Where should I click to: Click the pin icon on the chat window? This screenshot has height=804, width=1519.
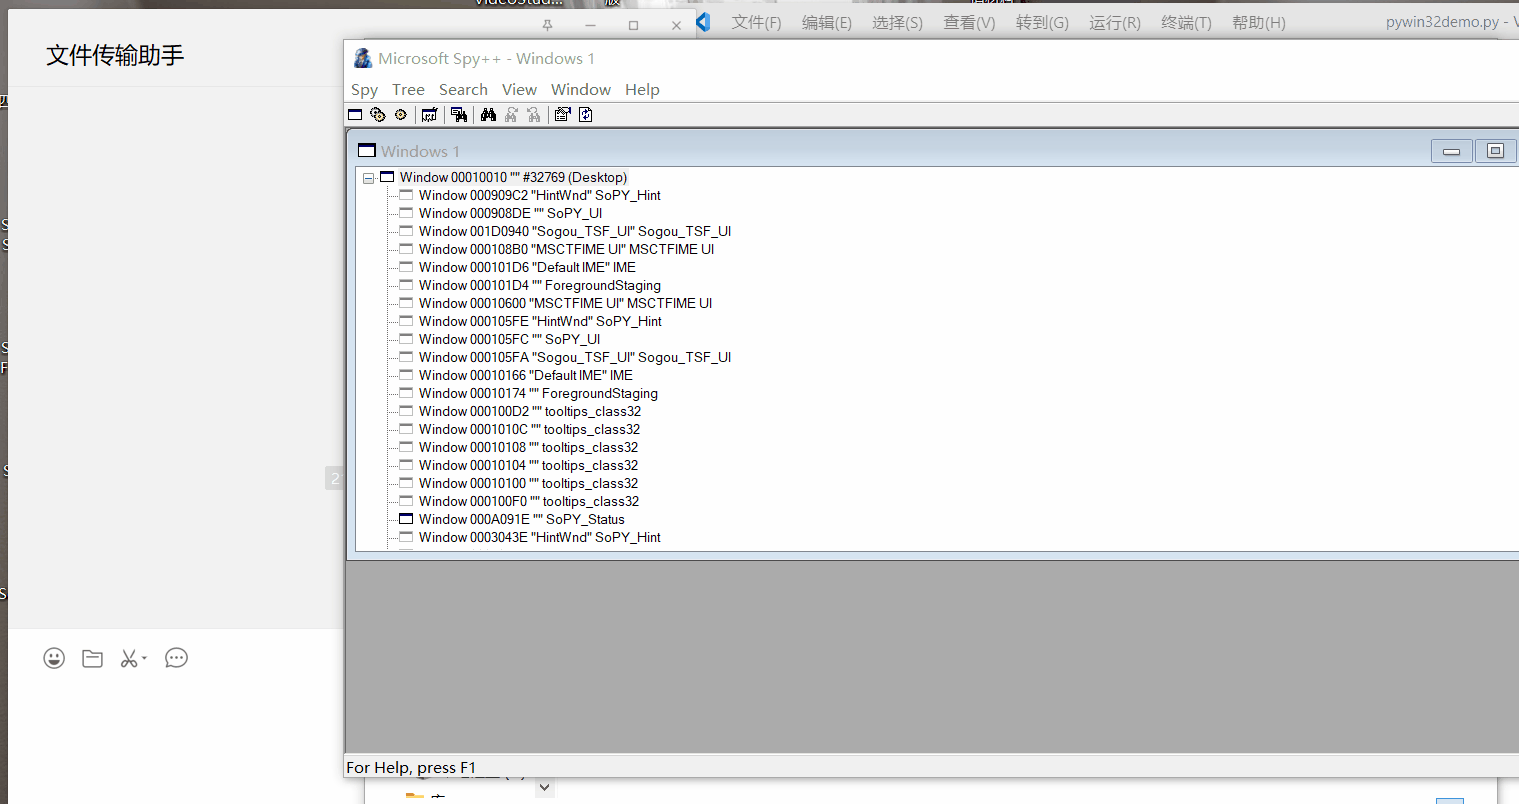click(547, 25)
